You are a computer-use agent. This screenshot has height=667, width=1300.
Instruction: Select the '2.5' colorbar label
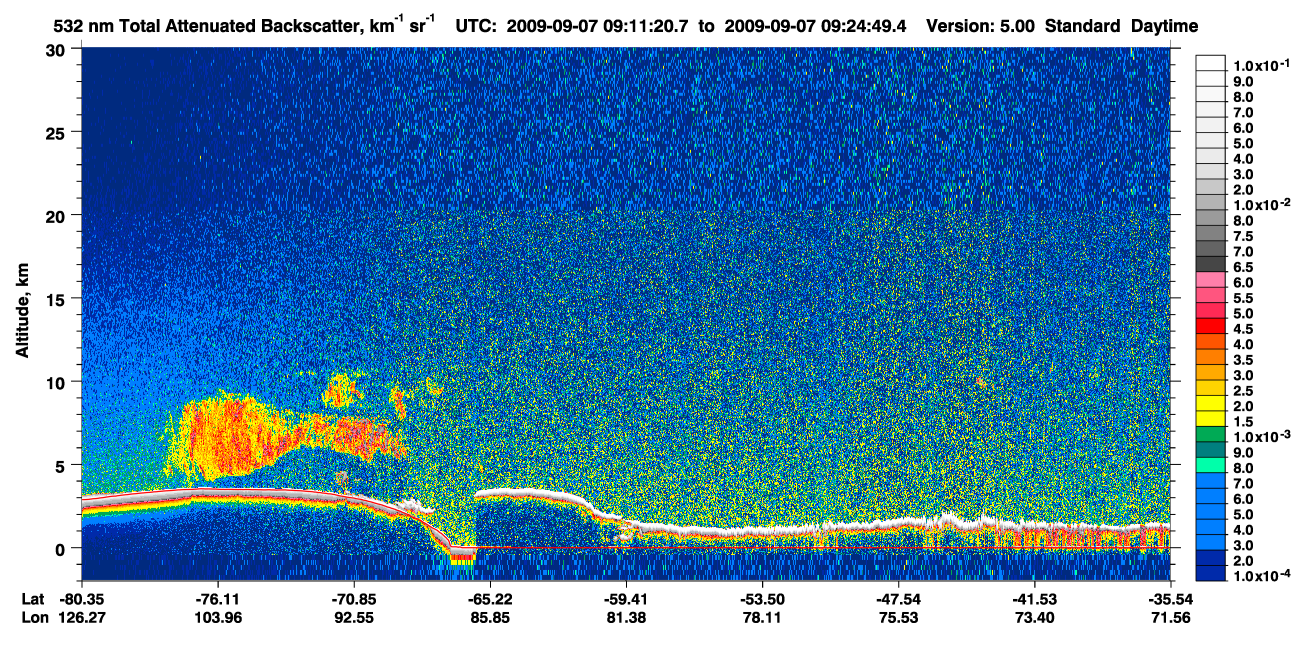click(x=1243, y=390)
